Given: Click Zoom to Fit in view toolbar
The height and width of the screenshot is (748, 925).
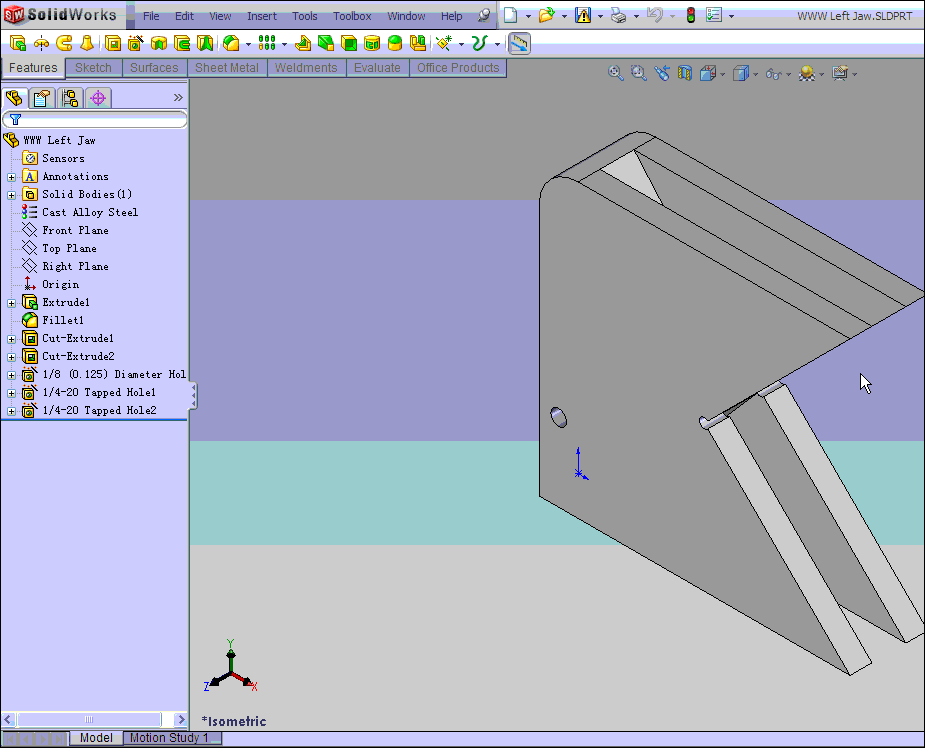Looking at the screenshot, I should tap(615, 73).
